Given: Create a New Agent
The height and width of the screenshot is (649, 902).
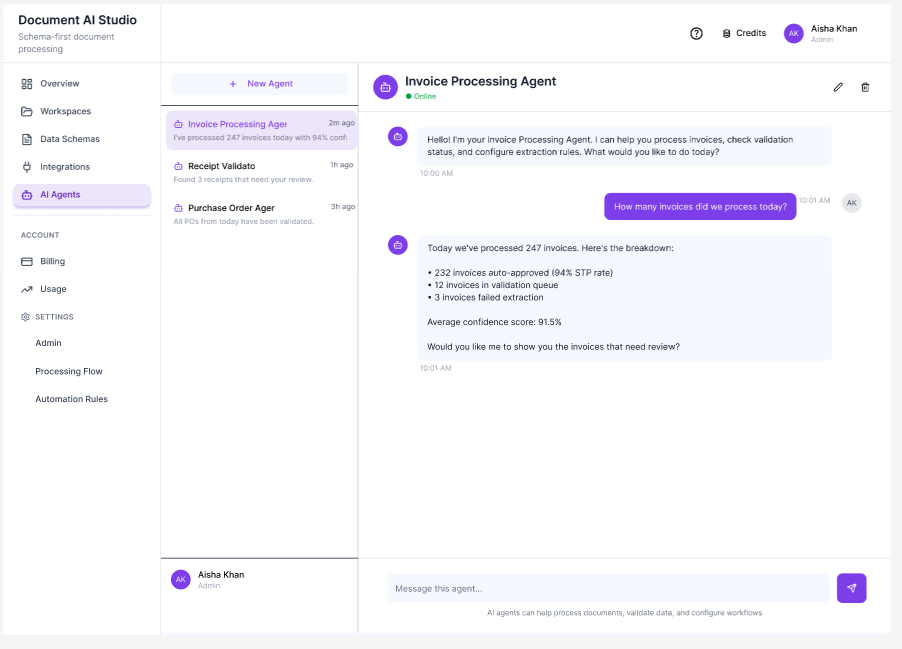Looking at the screenshot, I should click(260, 84).
